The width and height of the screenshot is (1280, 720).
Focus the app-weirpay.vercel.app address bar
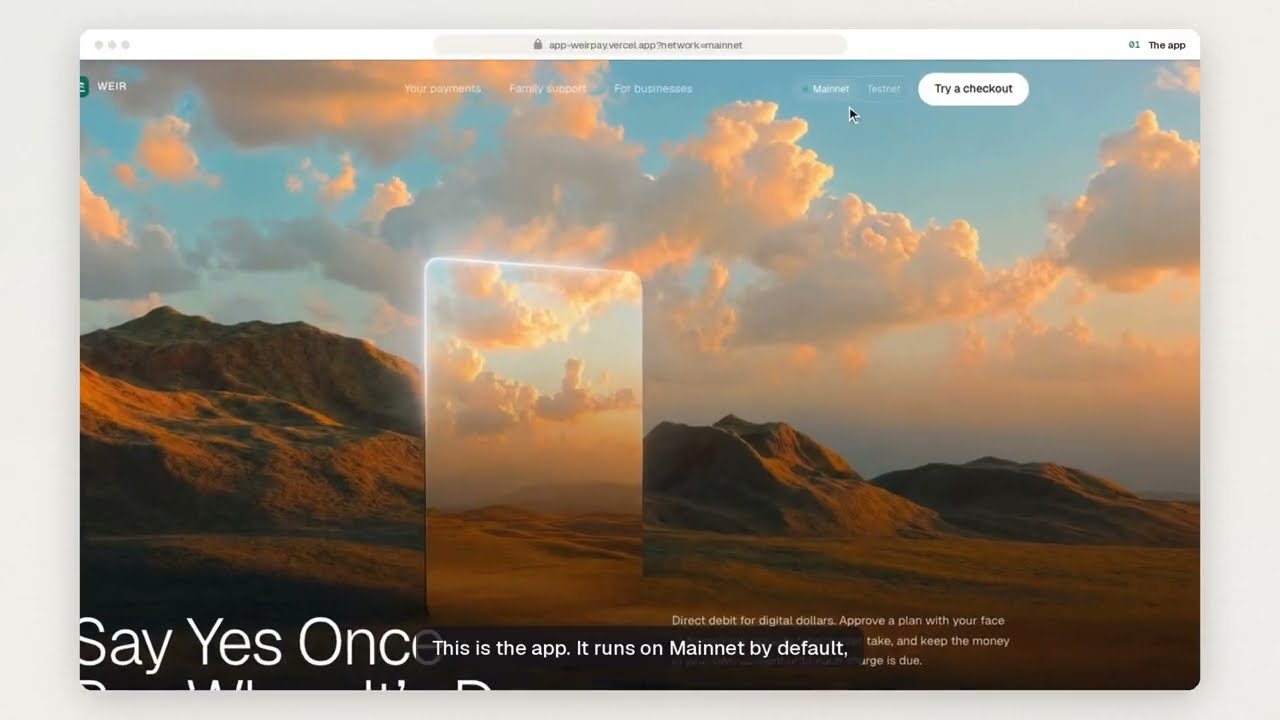click(x=640, y=45)
